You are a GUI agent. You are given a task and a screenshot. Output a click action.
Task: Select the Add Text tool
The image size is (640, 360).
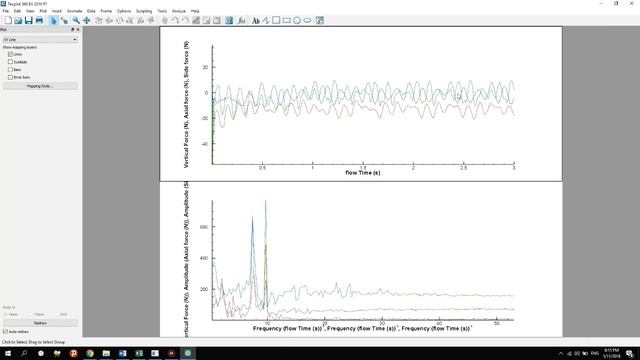pyautogui.click(x=256, y=20)
